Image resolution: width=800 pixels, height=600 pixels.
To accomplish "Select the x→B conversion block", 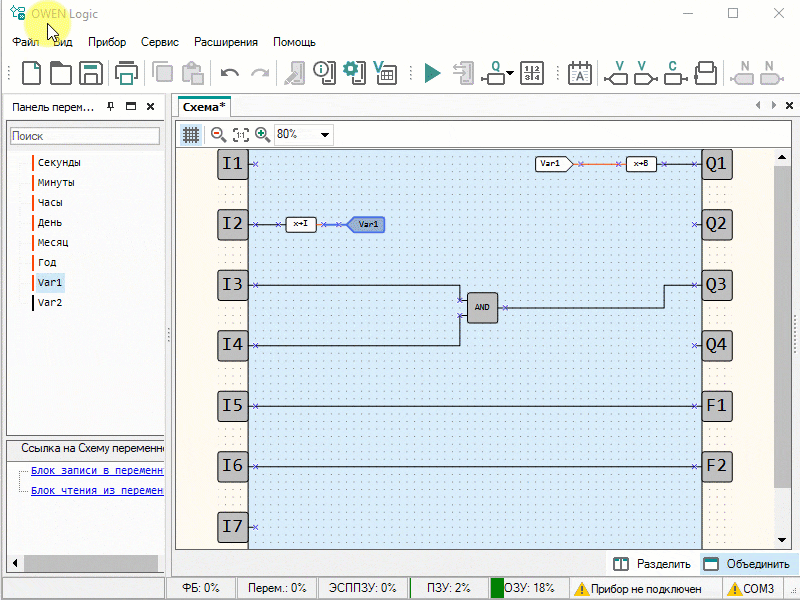I will 641,164.
